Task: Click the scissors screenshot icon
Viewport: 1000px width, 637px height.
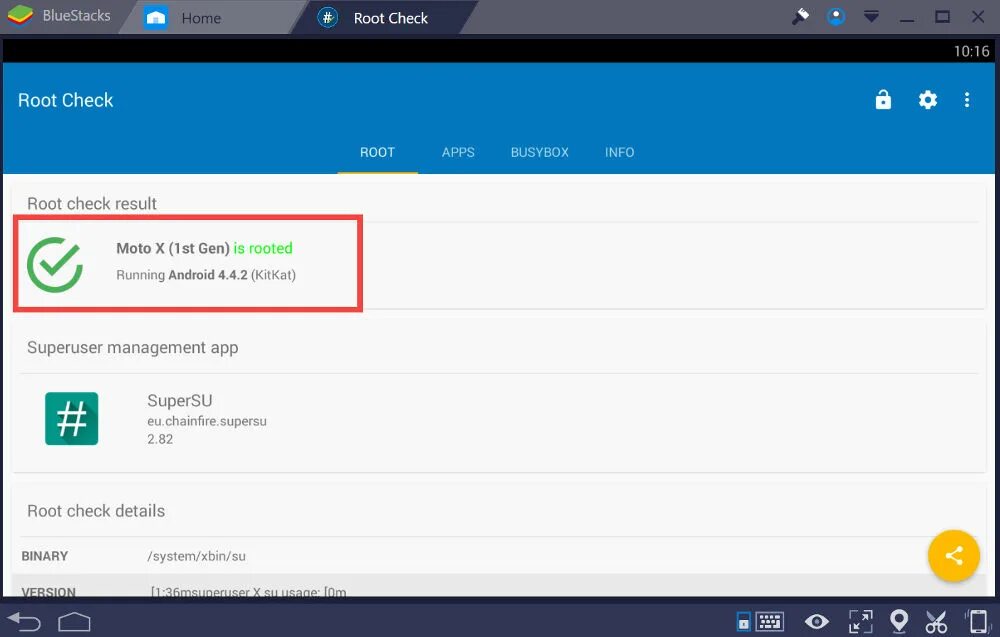Action: (x=936, y=621)
